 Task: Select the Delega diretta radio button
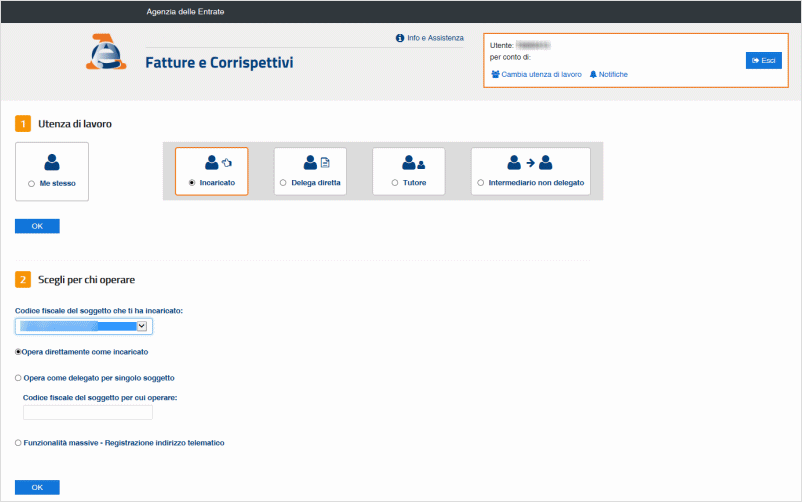tap(283, 183)
